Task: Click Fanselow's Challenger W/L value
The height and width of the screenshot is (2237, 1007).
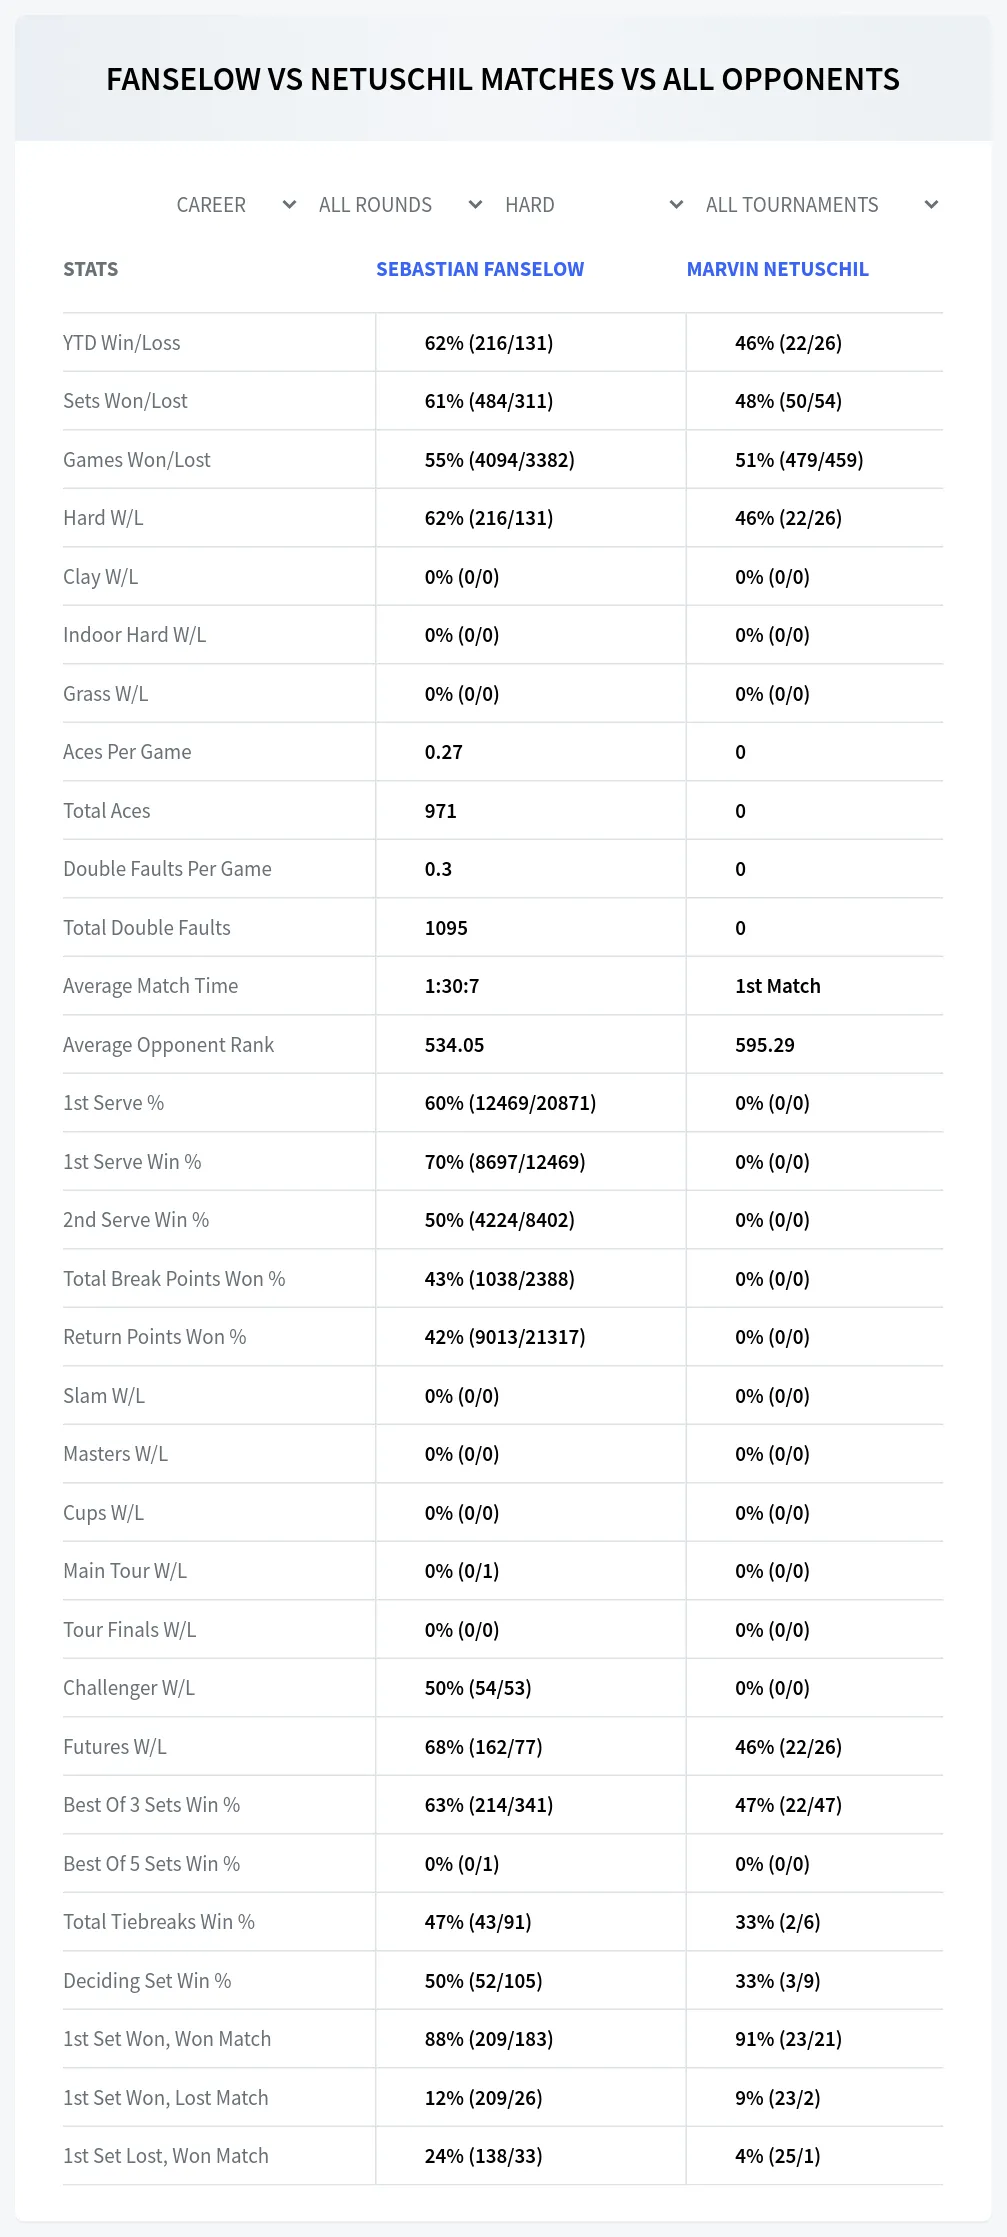Action: pyautogui.click(x=477, y=1688)
